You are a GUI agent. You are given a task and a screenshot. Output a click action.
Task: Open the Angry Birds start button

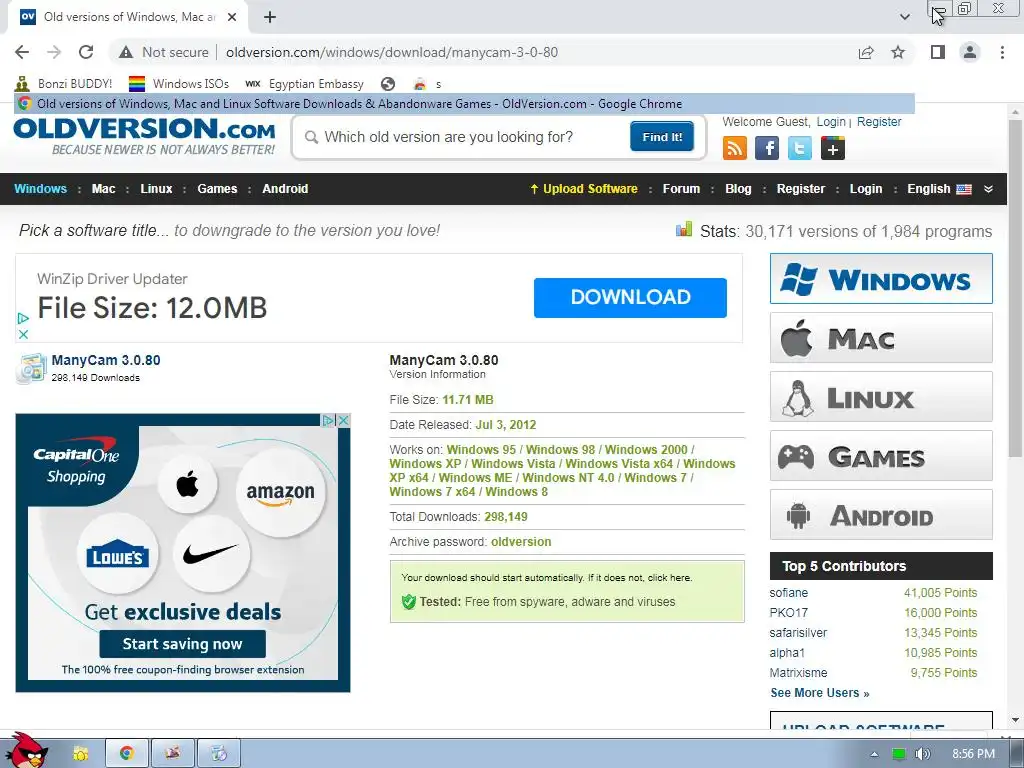click(26, 751)
